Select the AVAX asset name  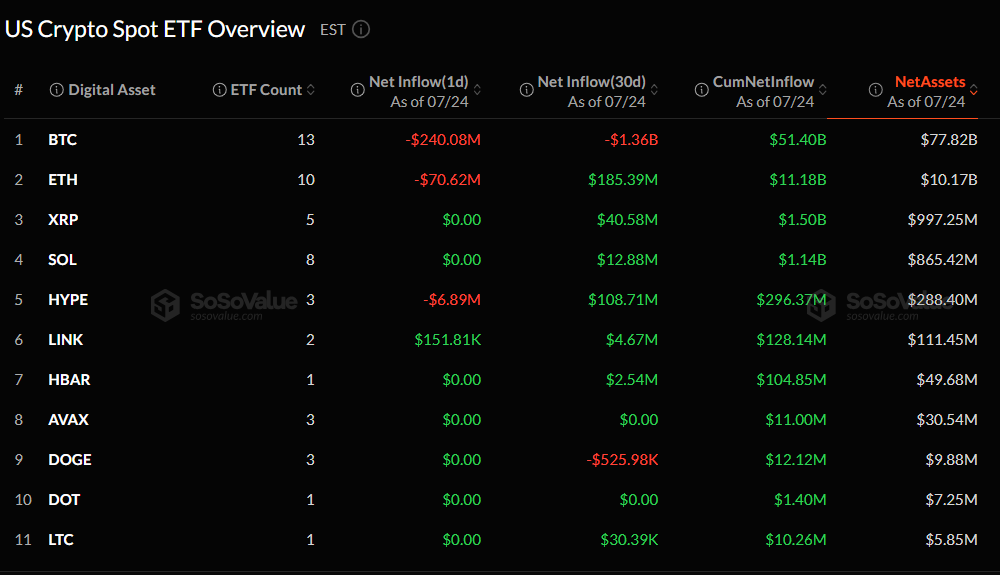68,419
